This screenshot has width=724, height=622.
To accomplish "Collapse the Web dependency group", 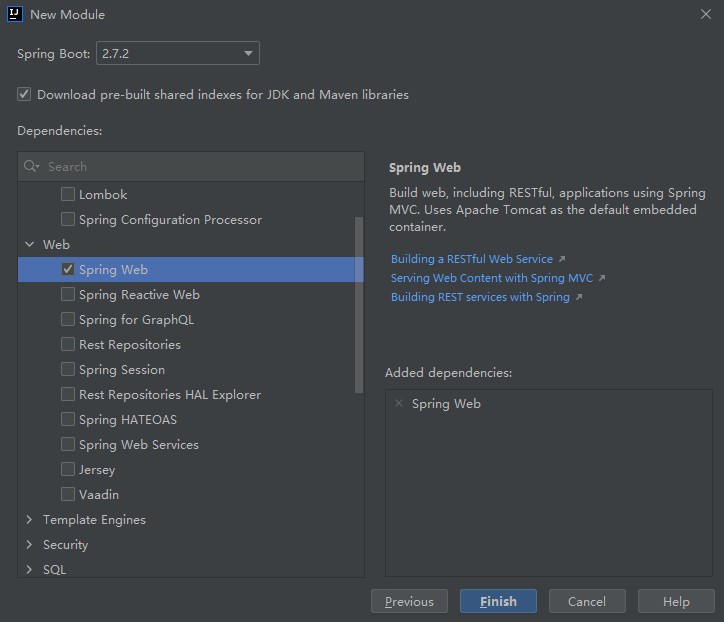I will (30, 244).
